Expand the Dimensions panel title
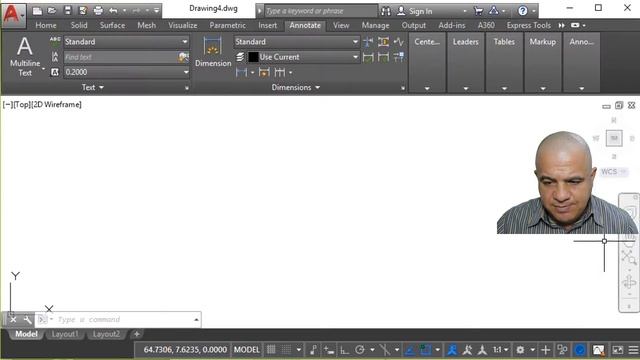This screenshot has width=640, height=360. coord(296,87)
